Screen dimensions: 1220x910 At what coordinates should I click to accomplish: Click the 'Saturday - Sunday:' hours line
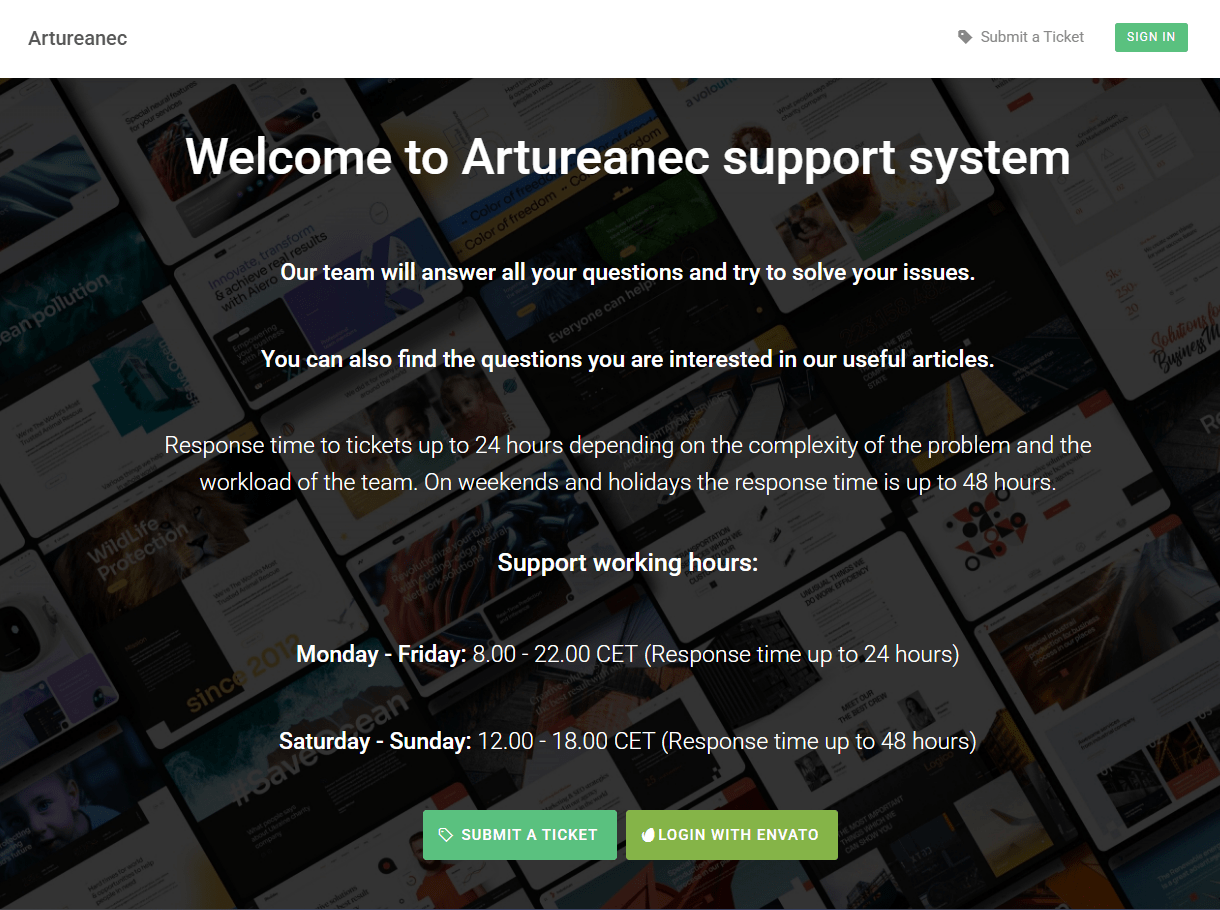pyautogui.click(x=628, y=742)
